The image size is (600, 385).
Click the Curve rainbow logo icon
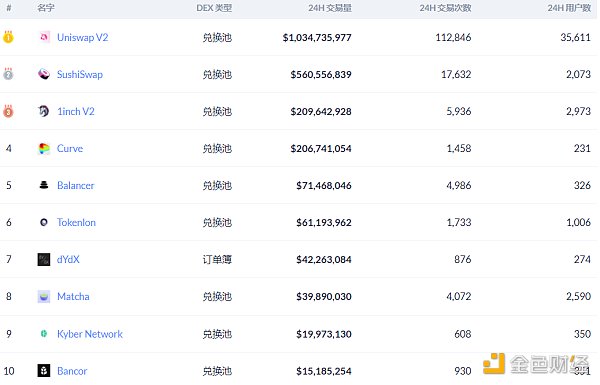[44, 148]
